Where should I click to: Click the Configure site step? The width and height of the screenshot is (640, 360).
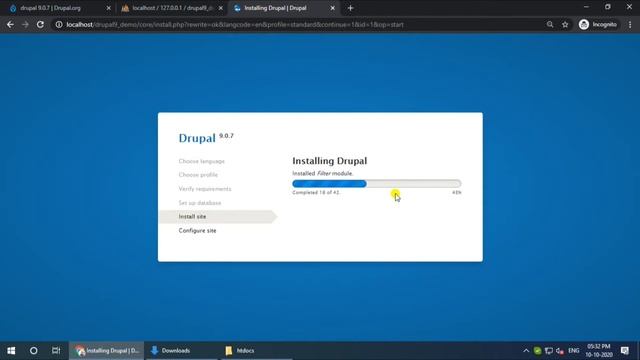coord(197,231)
